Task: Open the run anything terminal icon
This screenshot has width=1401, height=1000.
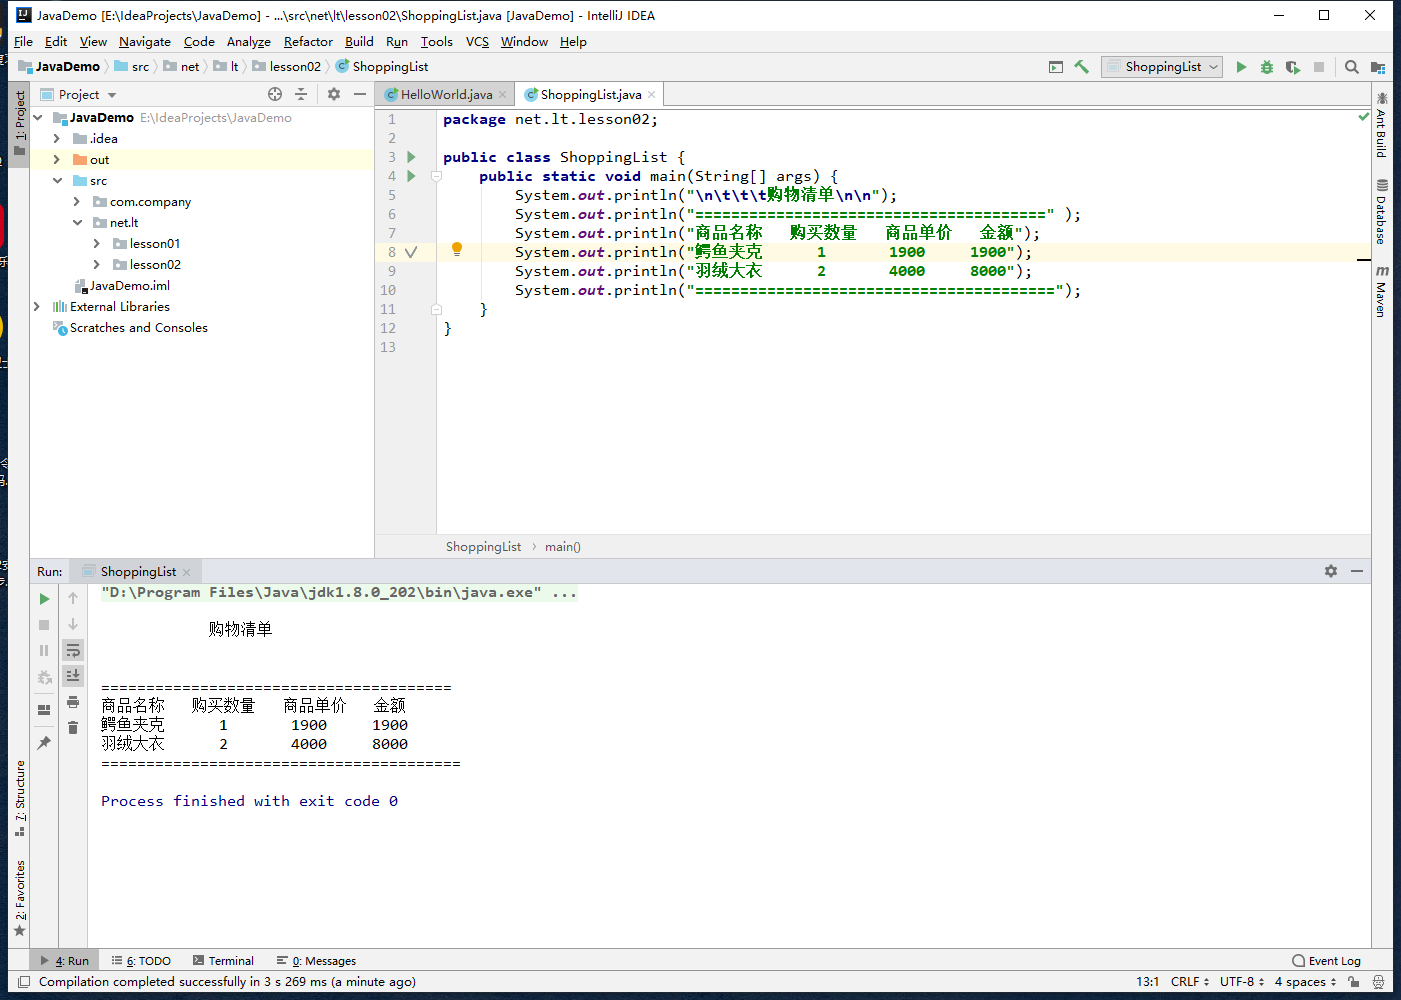Action: 1056,67
